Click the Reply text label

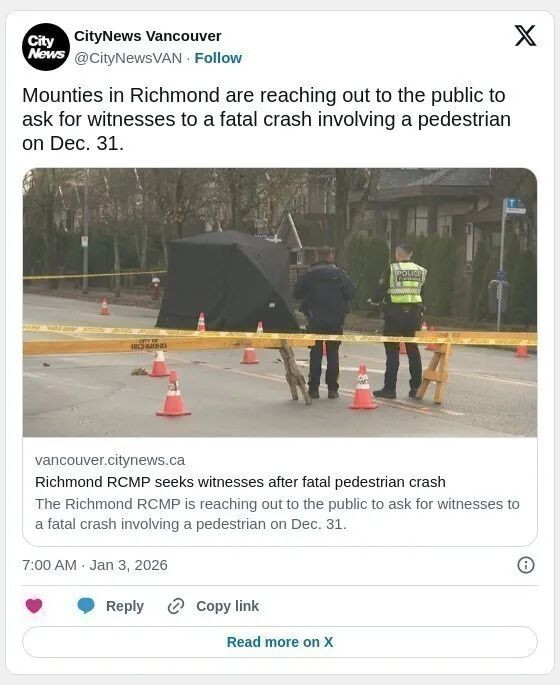[x=124, y=606]
